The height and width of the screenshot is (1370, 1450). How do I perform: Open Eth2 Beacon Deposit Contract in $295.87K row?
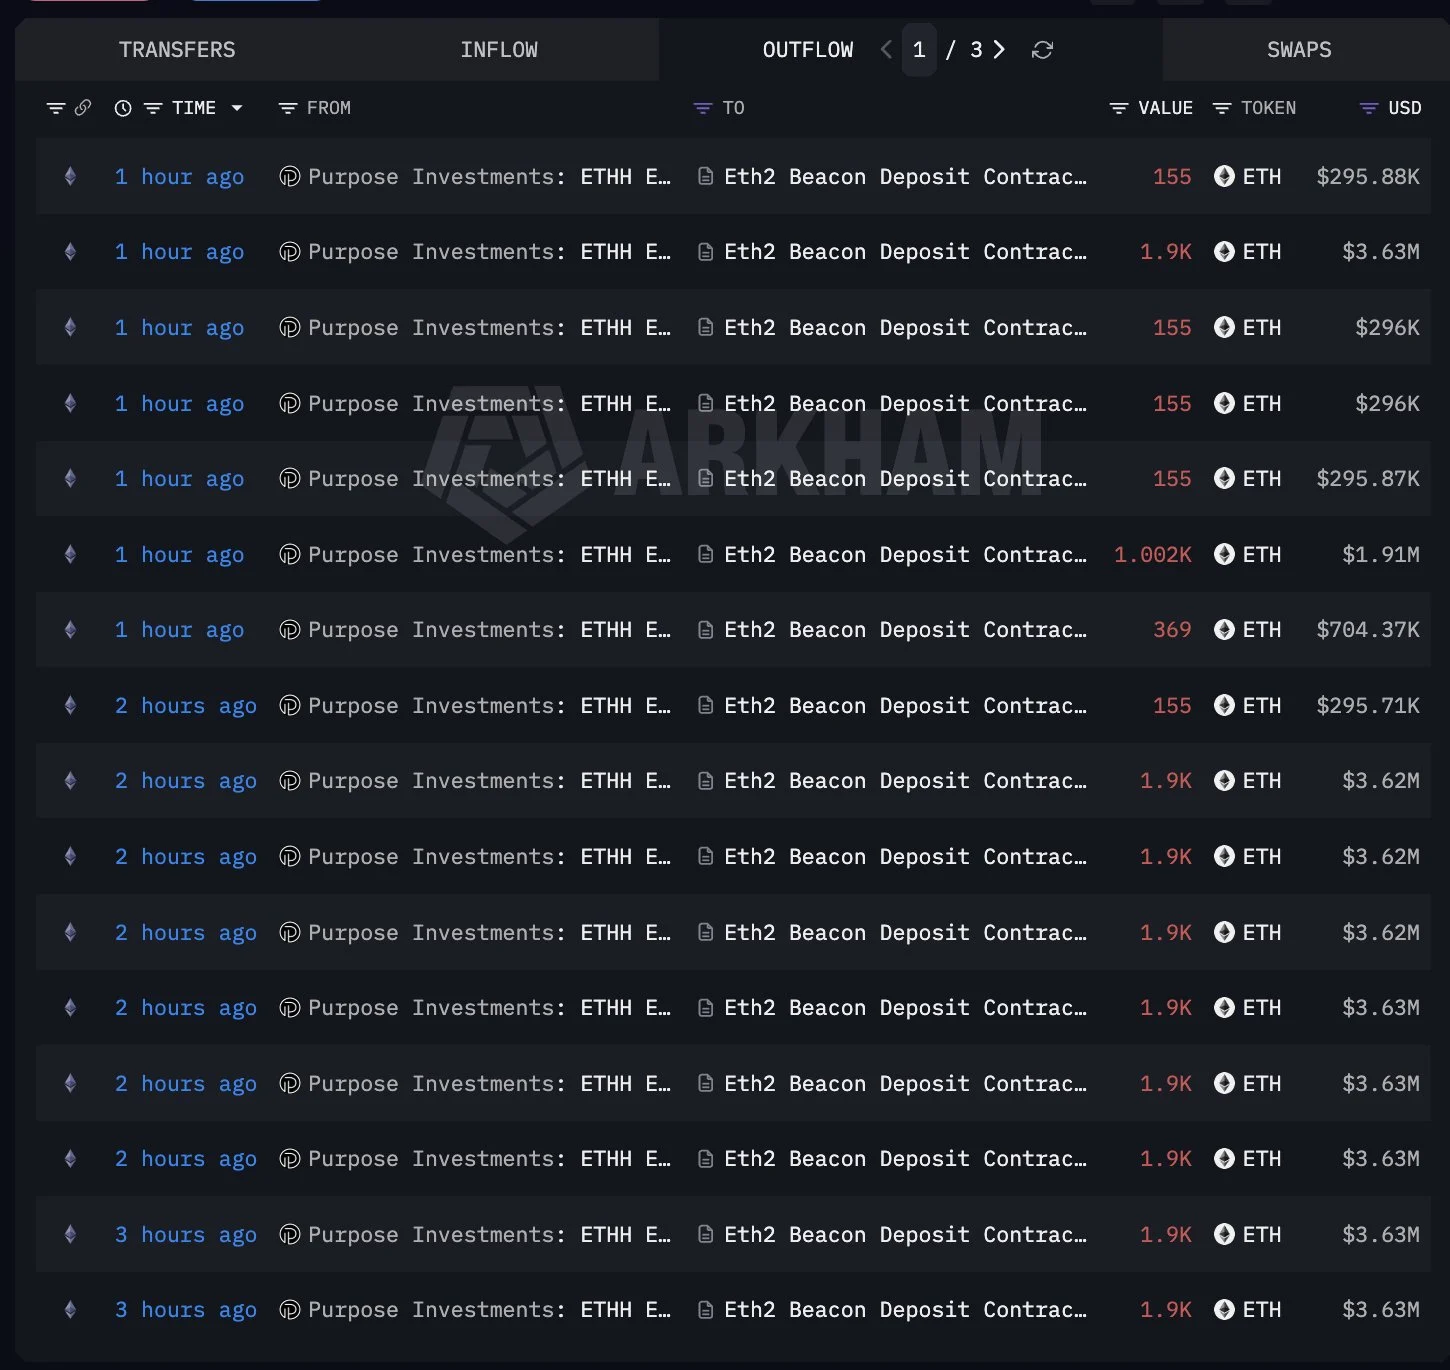[x=905, y=479]
